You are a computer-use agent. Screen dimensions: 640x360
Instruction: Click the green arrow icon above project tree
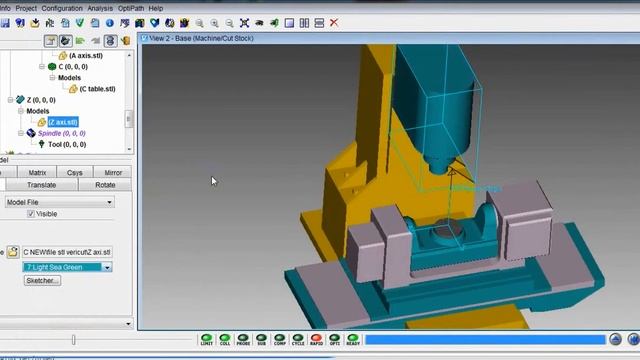click(x=80, y=41)
